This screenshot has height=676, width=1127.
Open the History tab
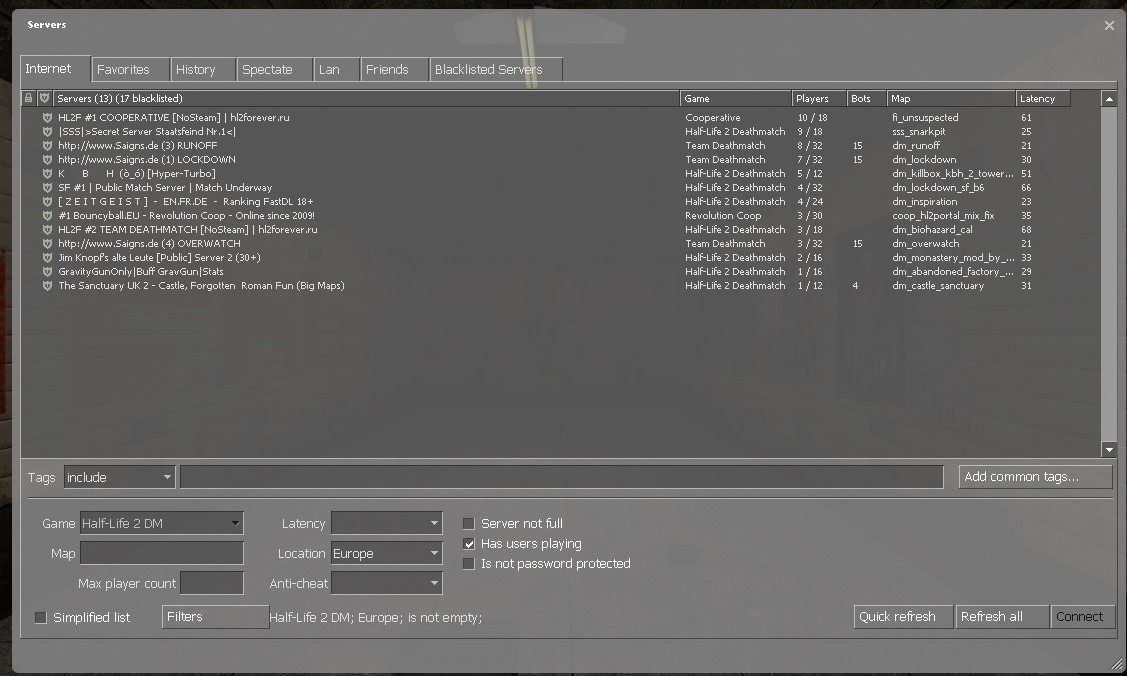coord(203,70)
